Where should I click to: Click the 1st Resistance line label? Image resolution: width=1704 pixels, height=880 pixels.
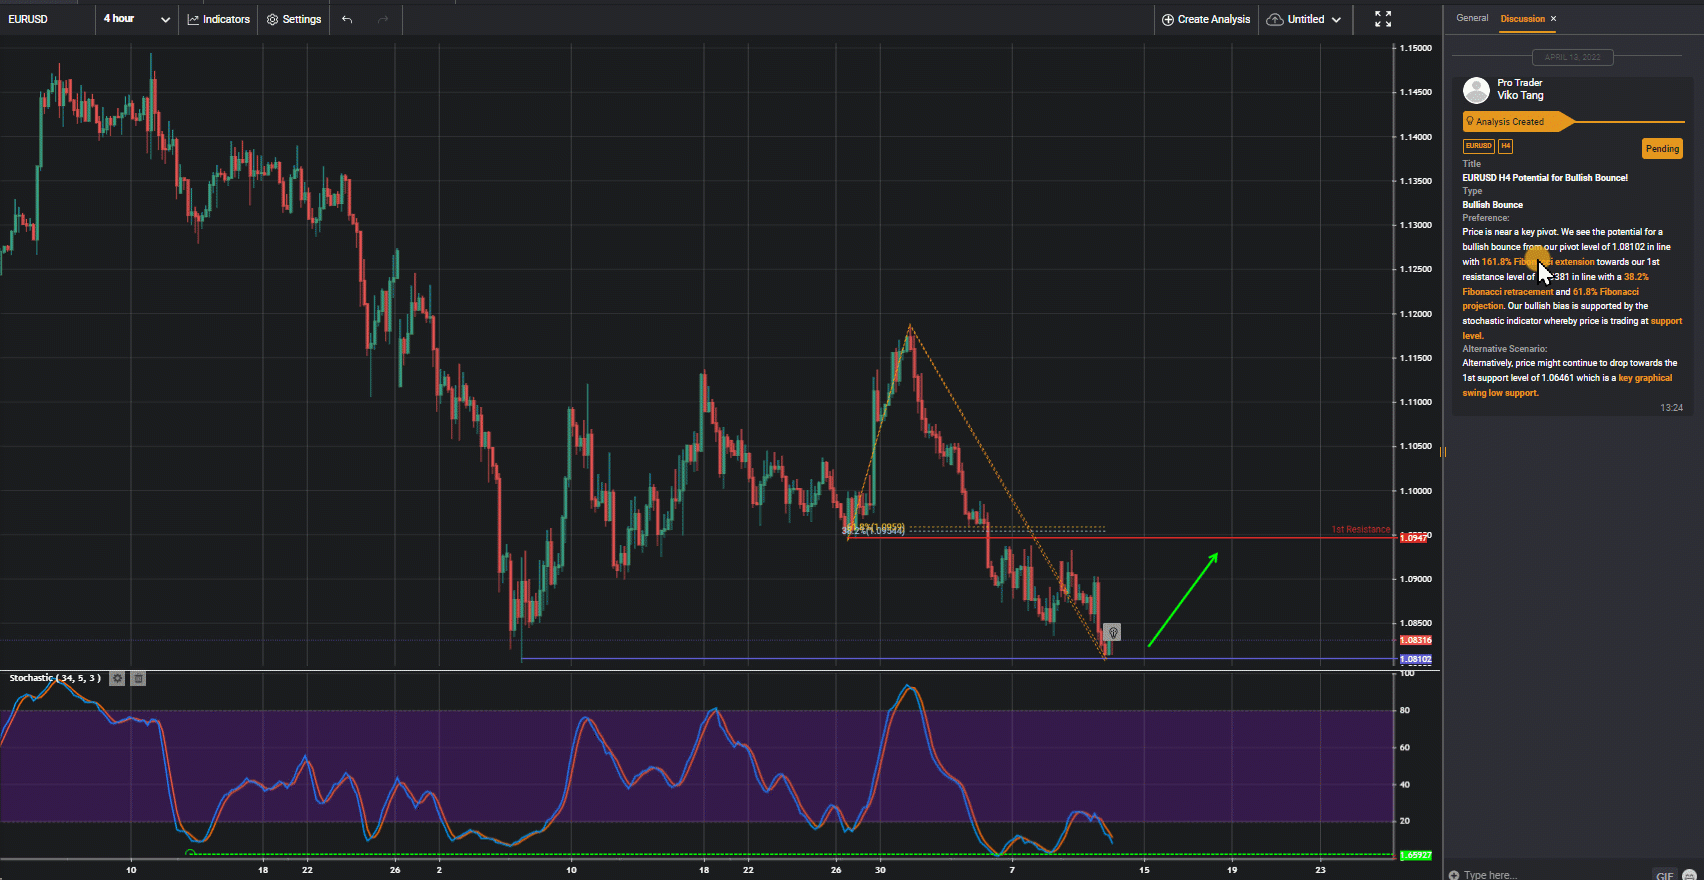(x=1360, y=529)
